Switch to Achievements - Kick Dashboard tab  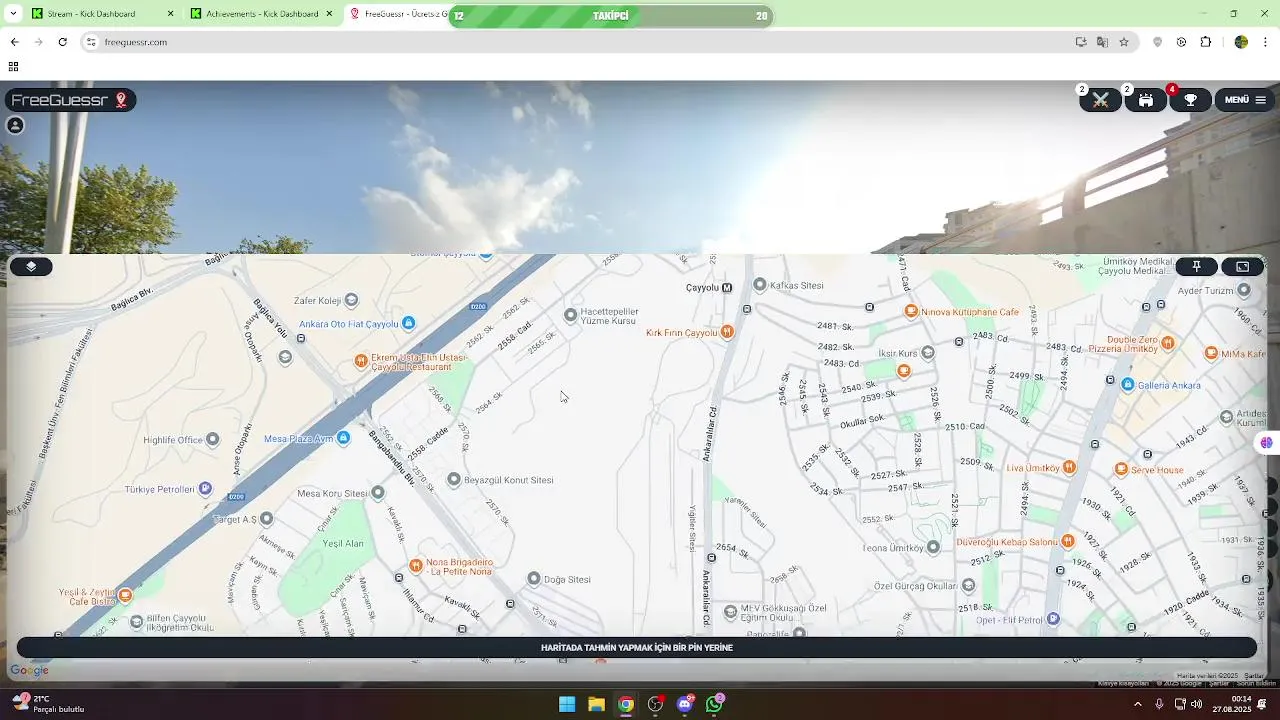(262, 14)
